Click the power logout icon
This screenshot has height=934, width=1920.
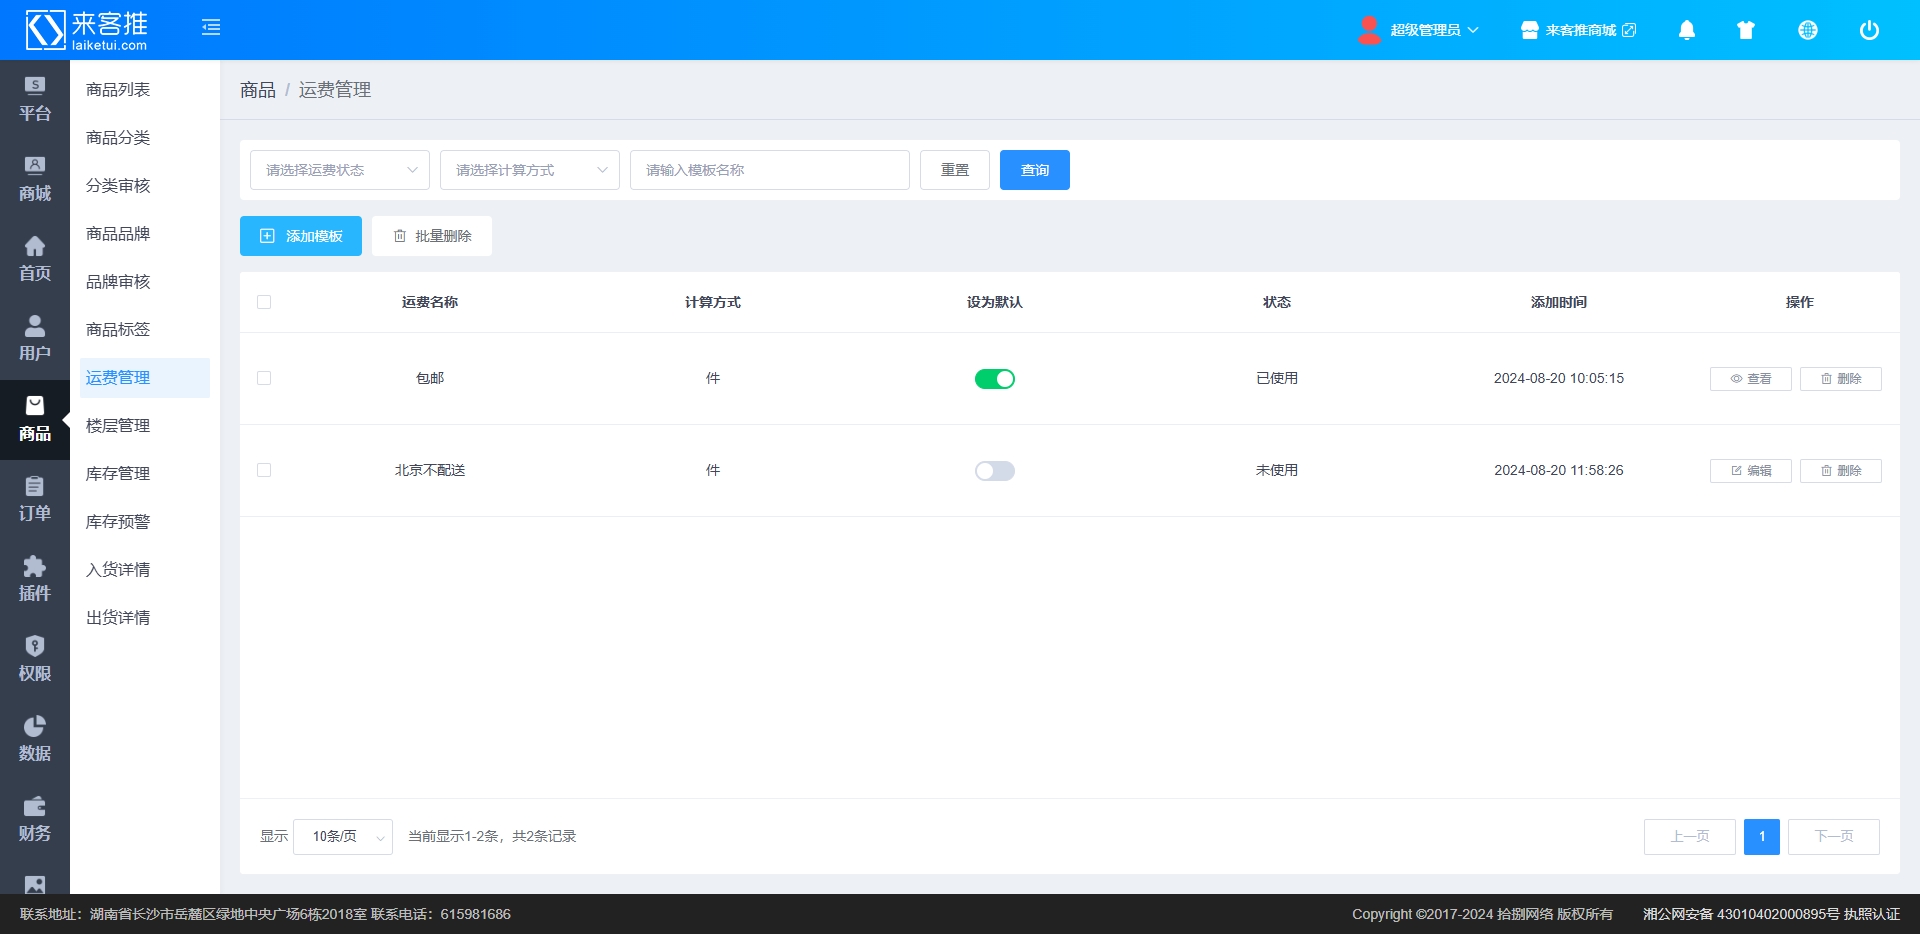tap(1868, 30)
